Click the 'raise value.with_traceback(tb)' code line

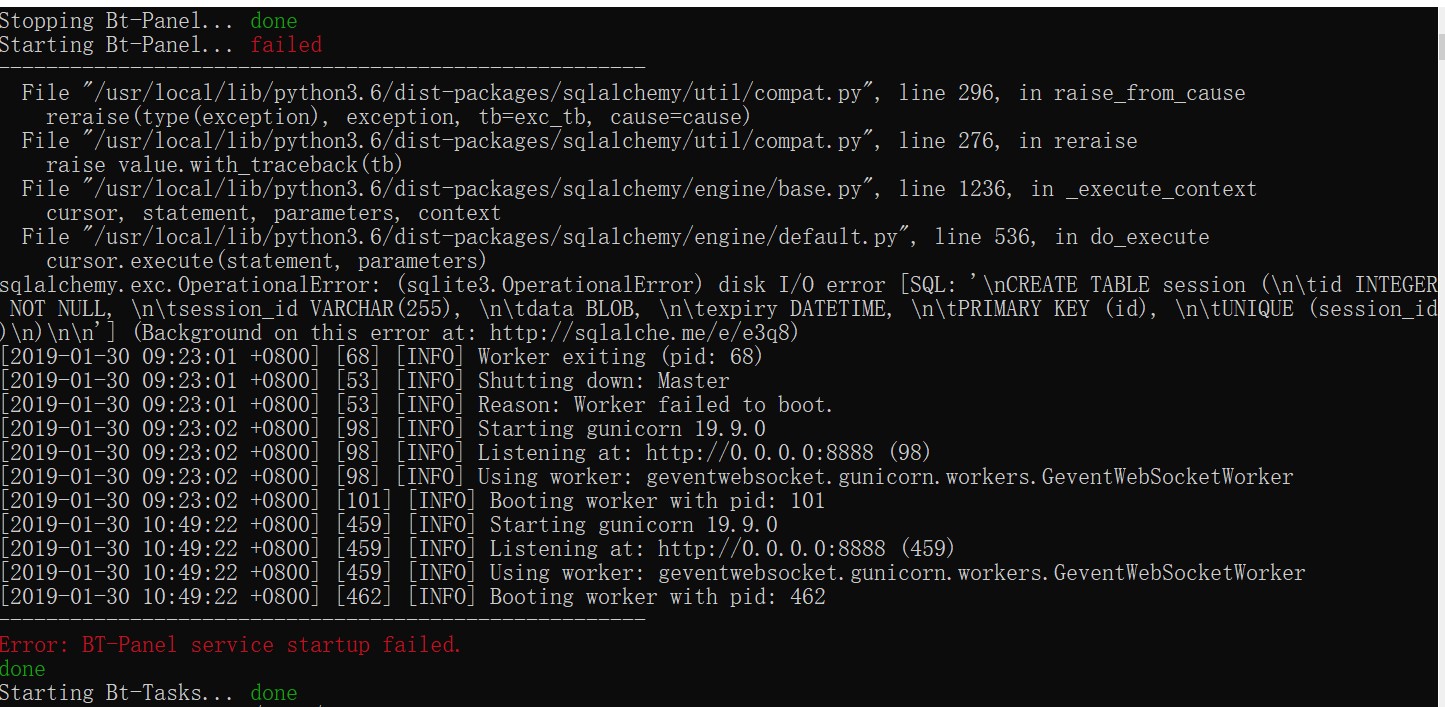tap(225, 165)
